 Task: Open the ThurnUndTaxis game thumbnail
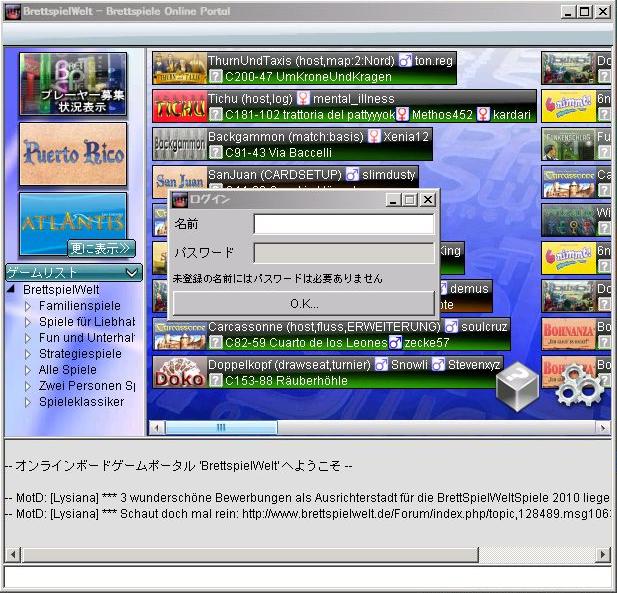(x=180, y=68)
